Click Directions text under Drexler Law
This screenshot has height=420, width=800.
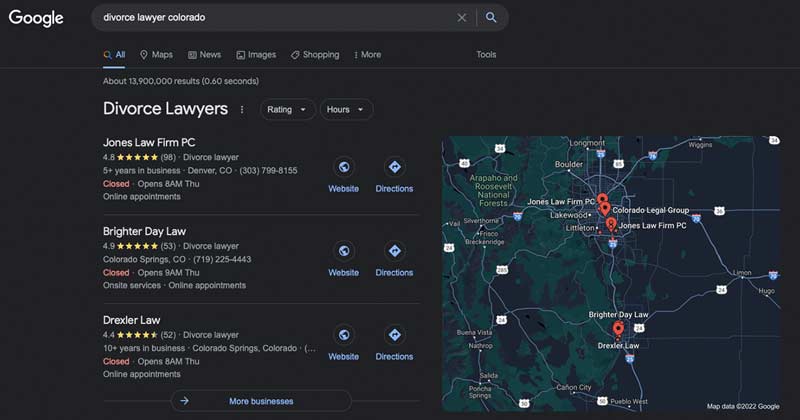tap(394, 357)
